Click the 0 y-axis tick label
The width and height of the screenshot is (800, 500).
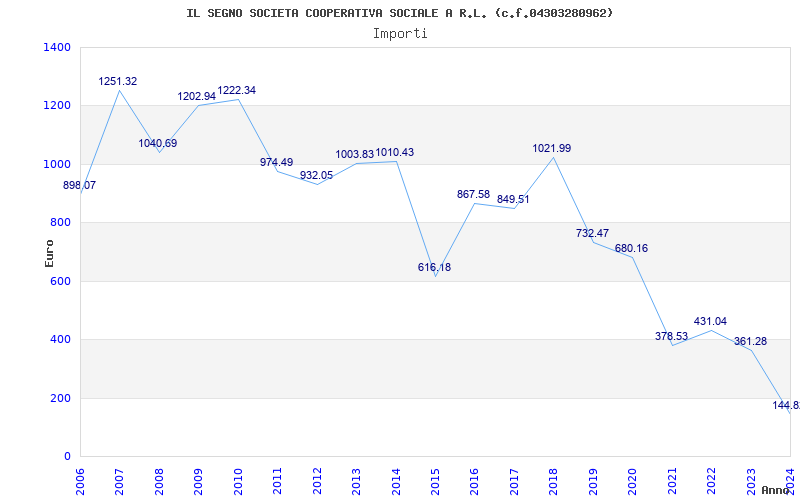tap(67, 456)
